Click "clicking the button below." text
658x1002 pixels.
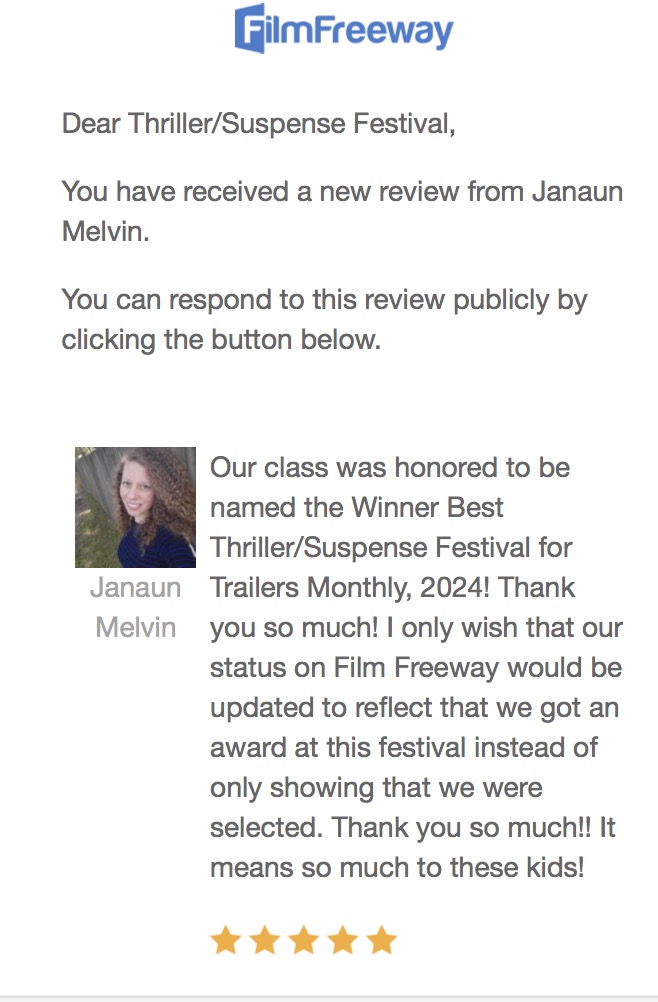[221, 339]
